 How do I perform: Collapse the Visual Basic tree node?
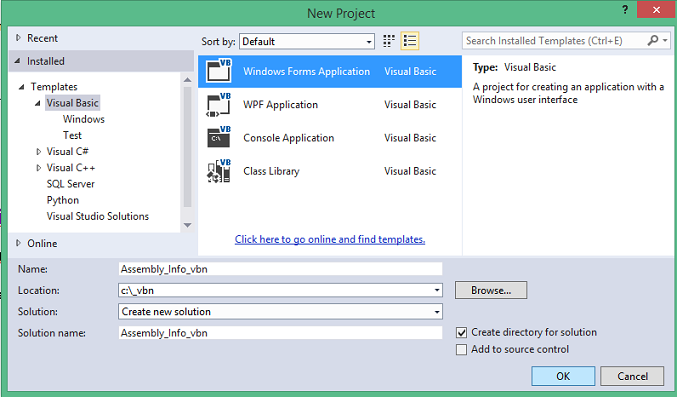click(x=38, y=103)
